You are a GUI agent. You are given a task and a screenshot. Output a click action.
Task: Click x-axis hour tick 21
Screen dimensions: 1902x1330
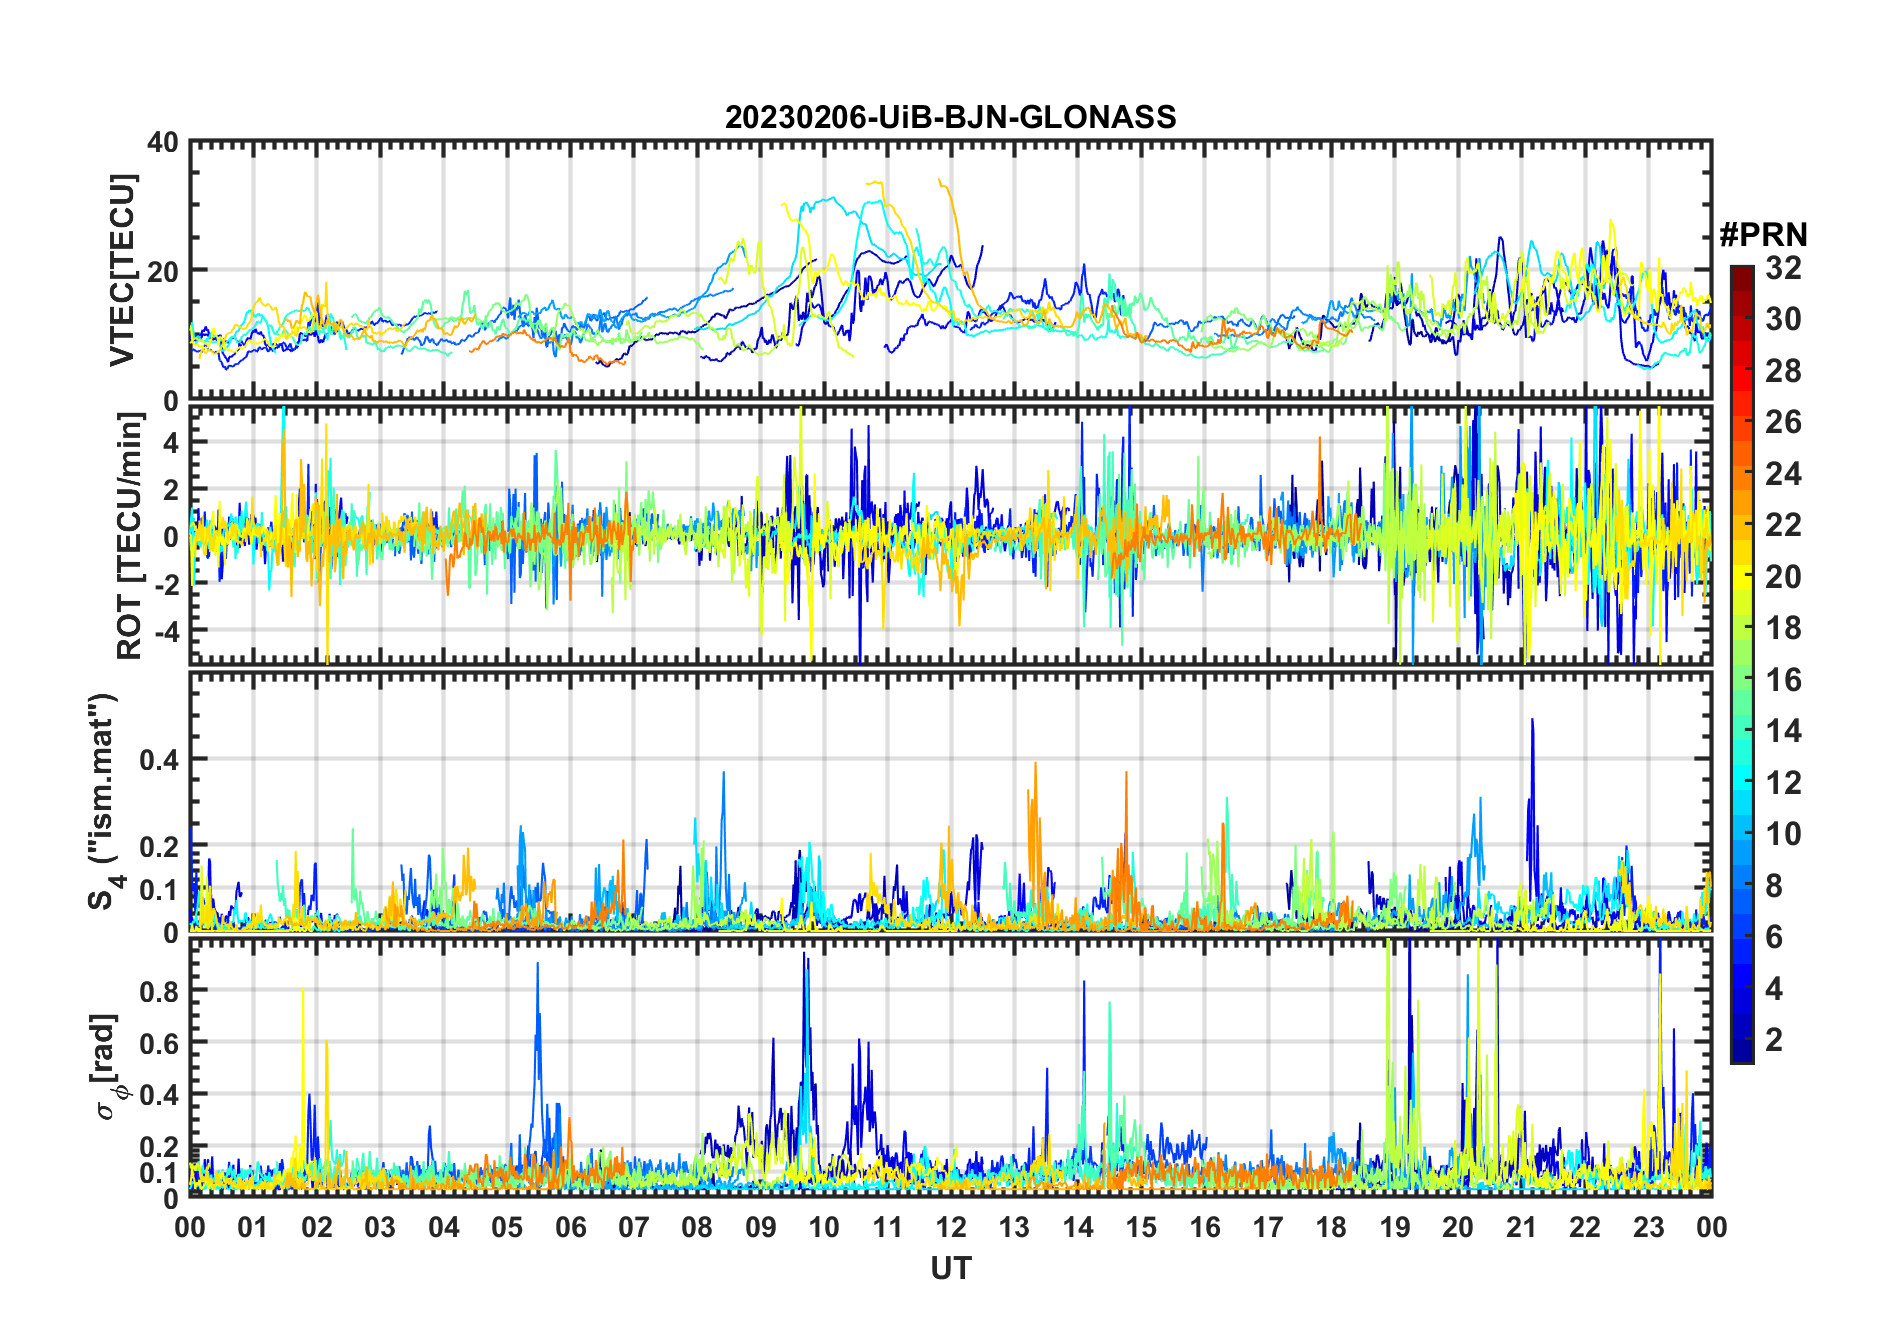coord(1522,1227)
